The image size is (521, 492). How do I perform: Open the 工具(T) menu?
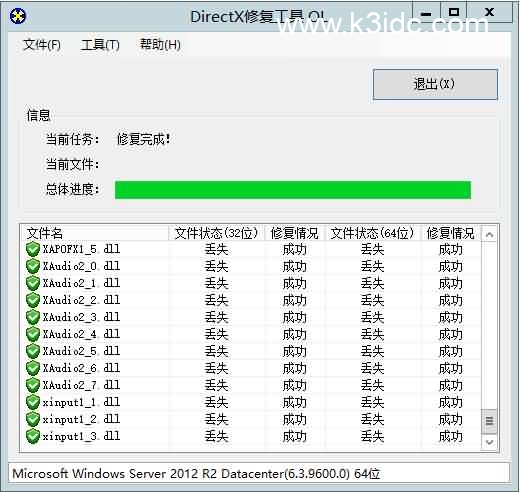pyautogui.click(x=100, y=45)
